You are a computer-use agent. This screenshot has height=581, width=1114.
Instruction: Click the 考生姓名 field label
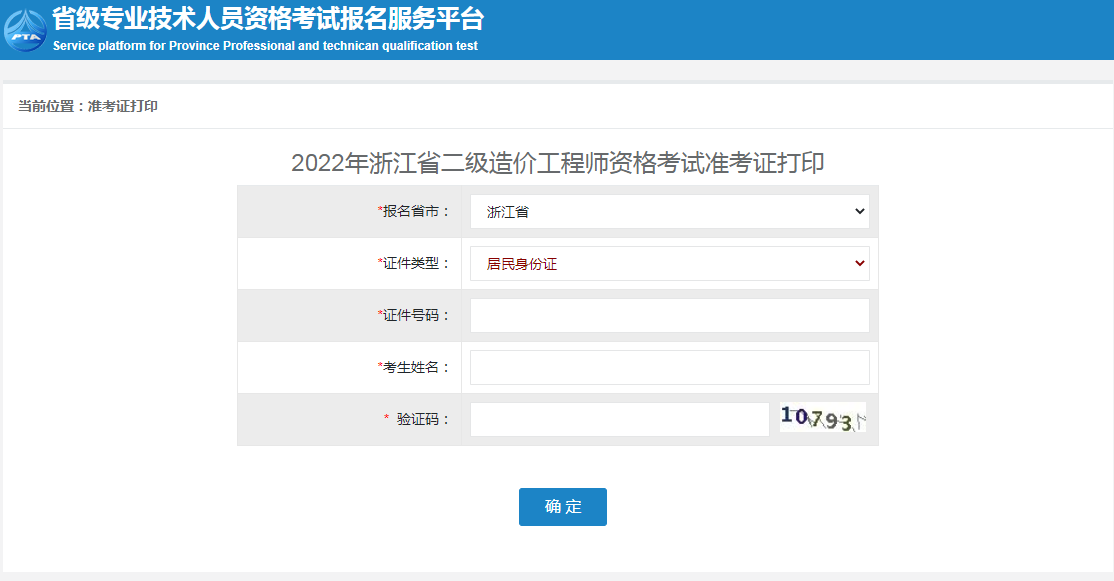[x=415, y=367]
